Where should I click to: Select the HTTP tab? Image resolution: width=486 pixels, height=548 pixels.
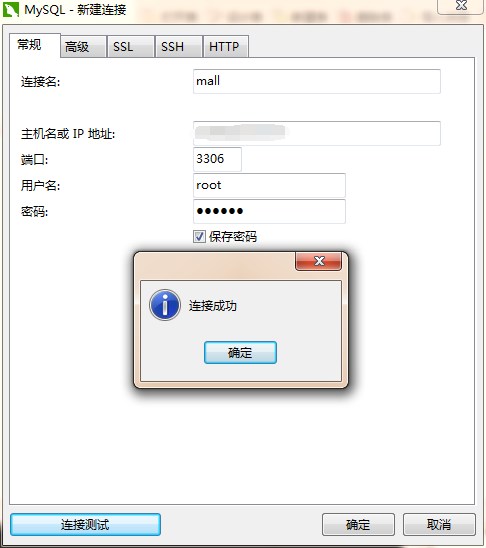coord(226,46)
